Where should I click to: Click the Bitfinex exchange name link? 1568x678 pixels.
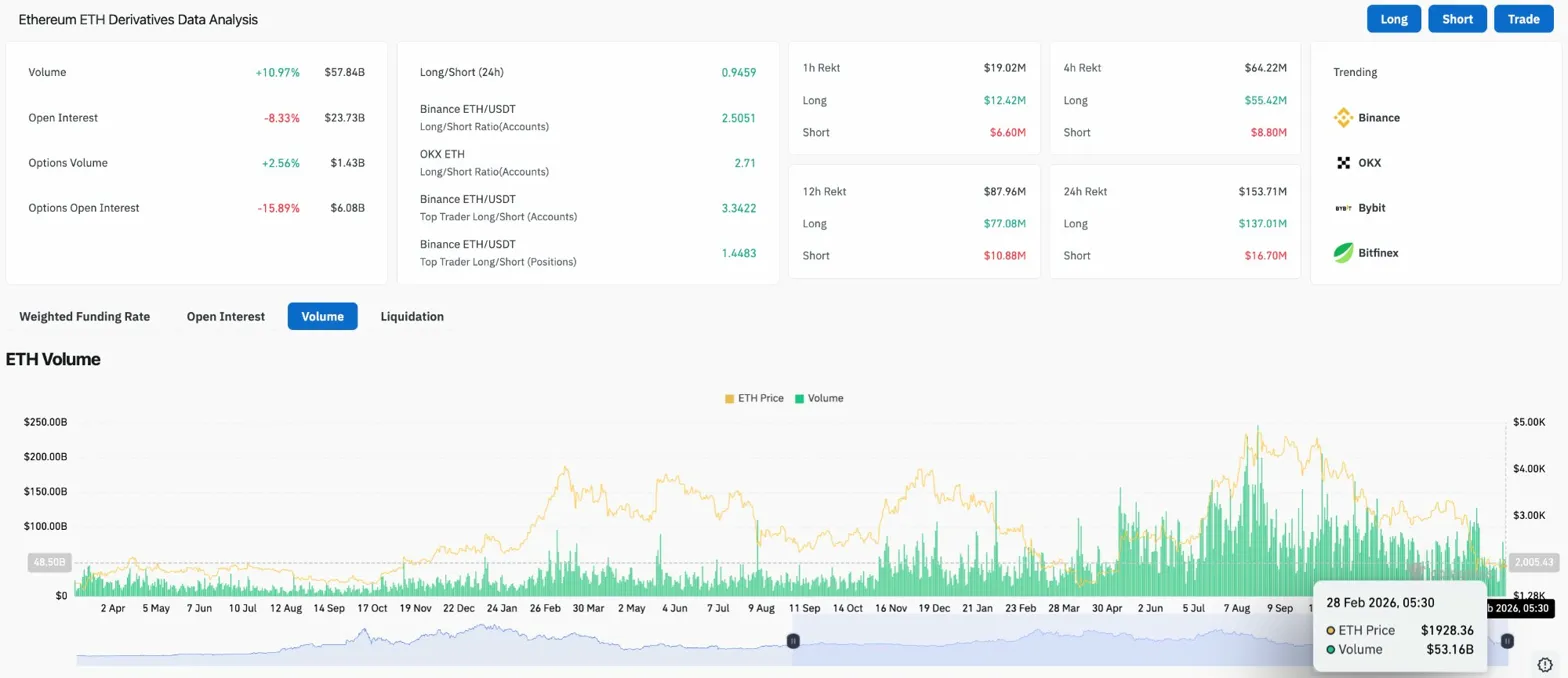pyautogui.click(x=1378, y=253)
